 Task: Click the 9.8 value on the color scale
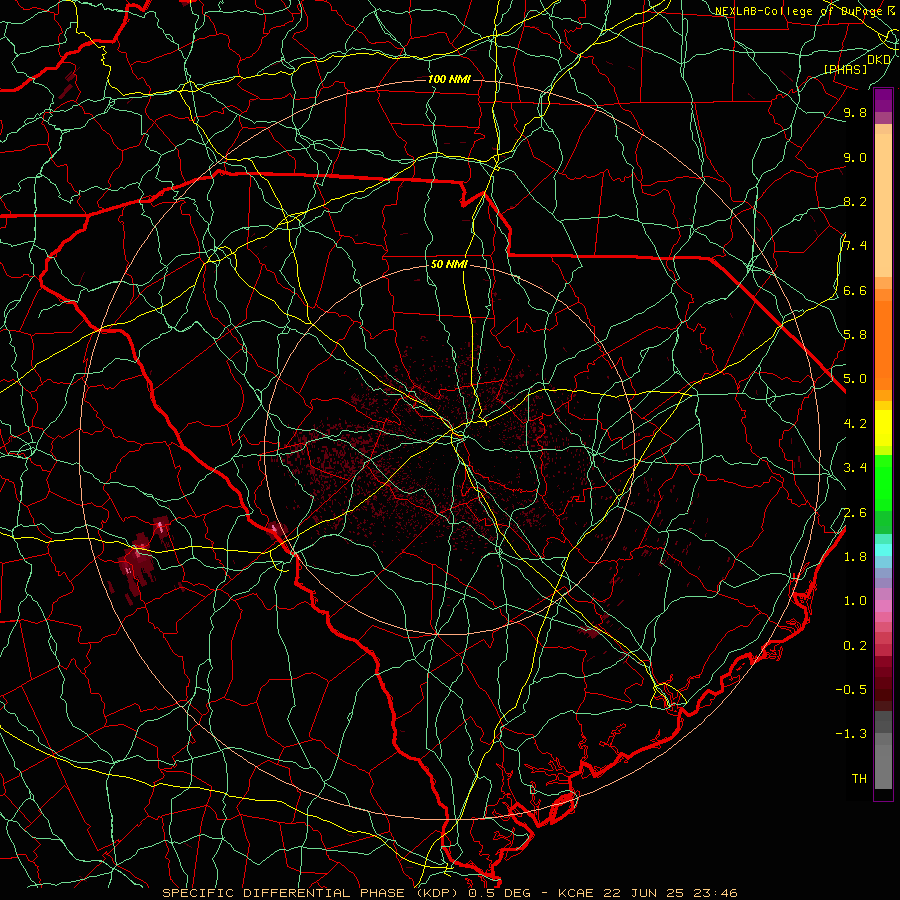[x=855, y=113]
